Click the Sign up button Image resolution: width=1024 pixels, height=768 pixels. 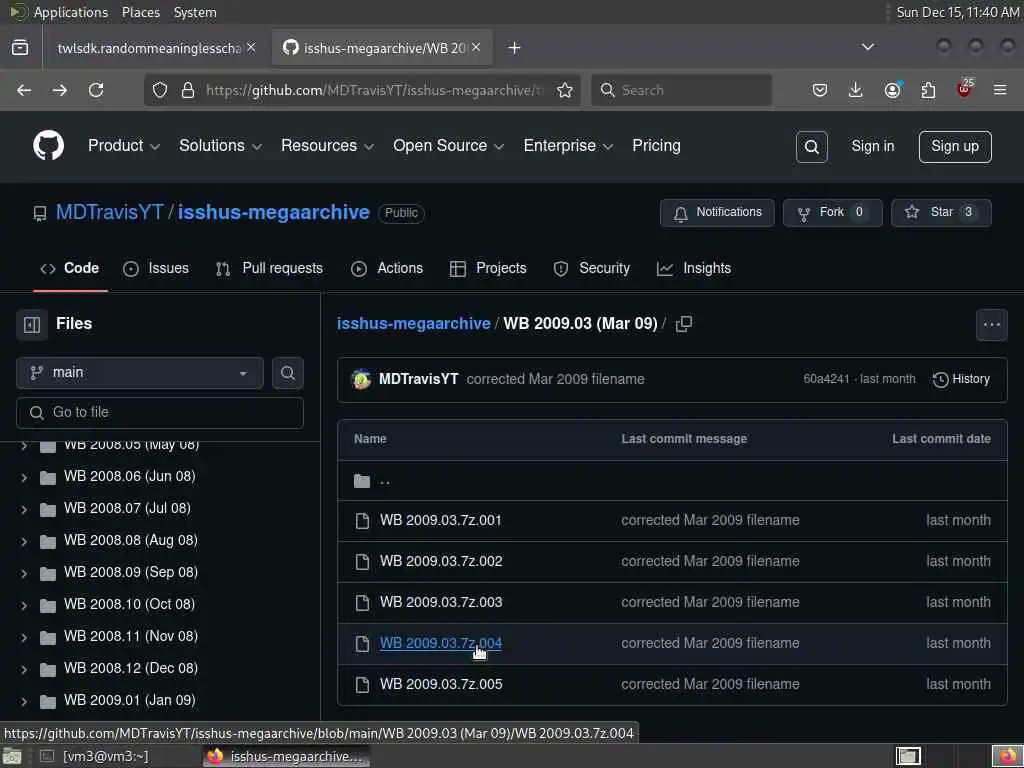955,146
